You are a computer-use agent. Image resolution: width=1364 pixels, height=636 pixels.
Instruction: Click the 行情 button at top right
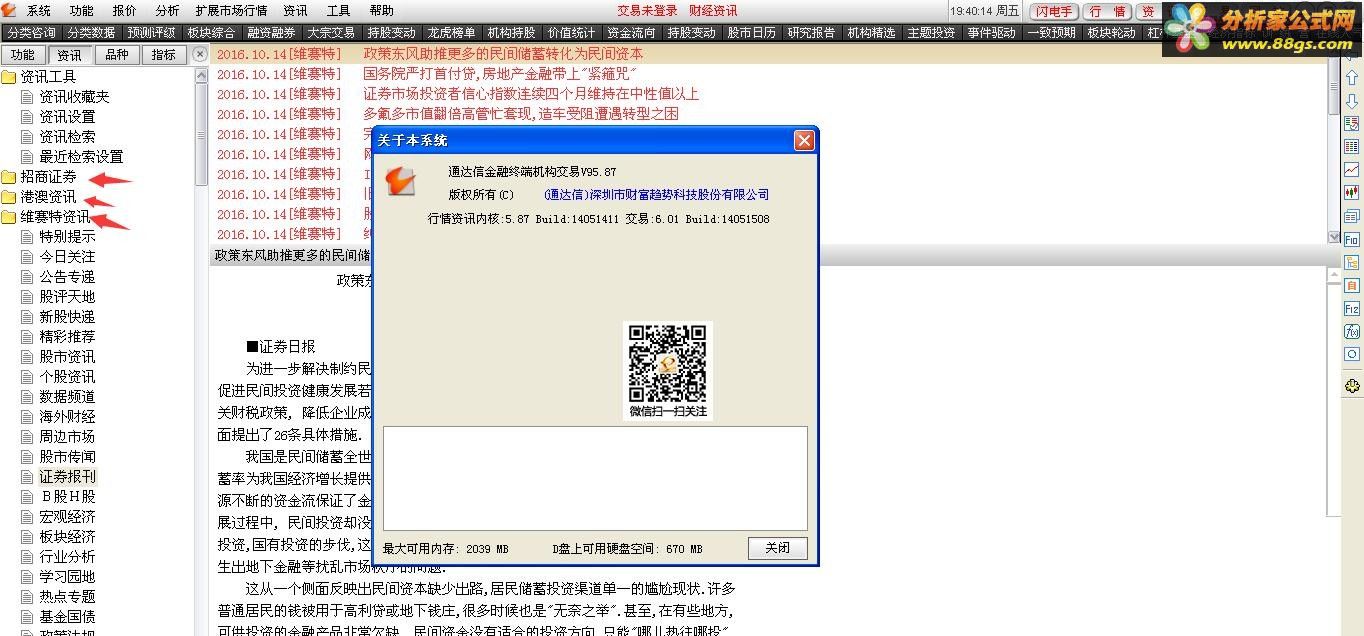1107,11
